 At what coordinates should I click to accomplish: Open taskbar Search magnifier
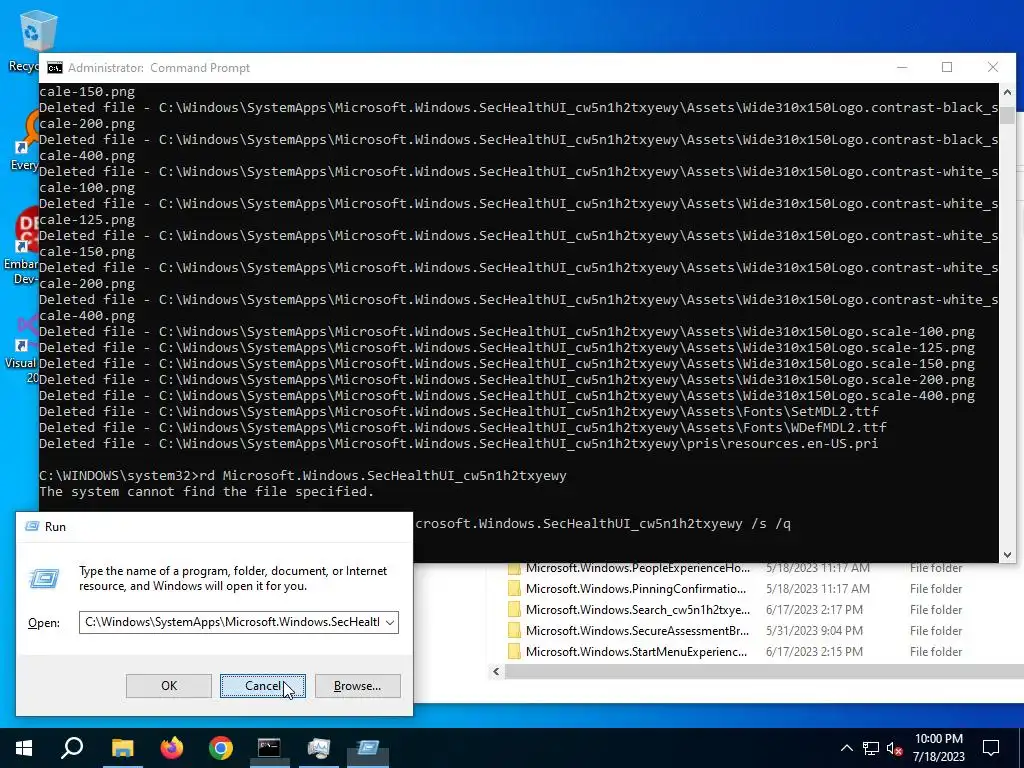tap(72, 748)
